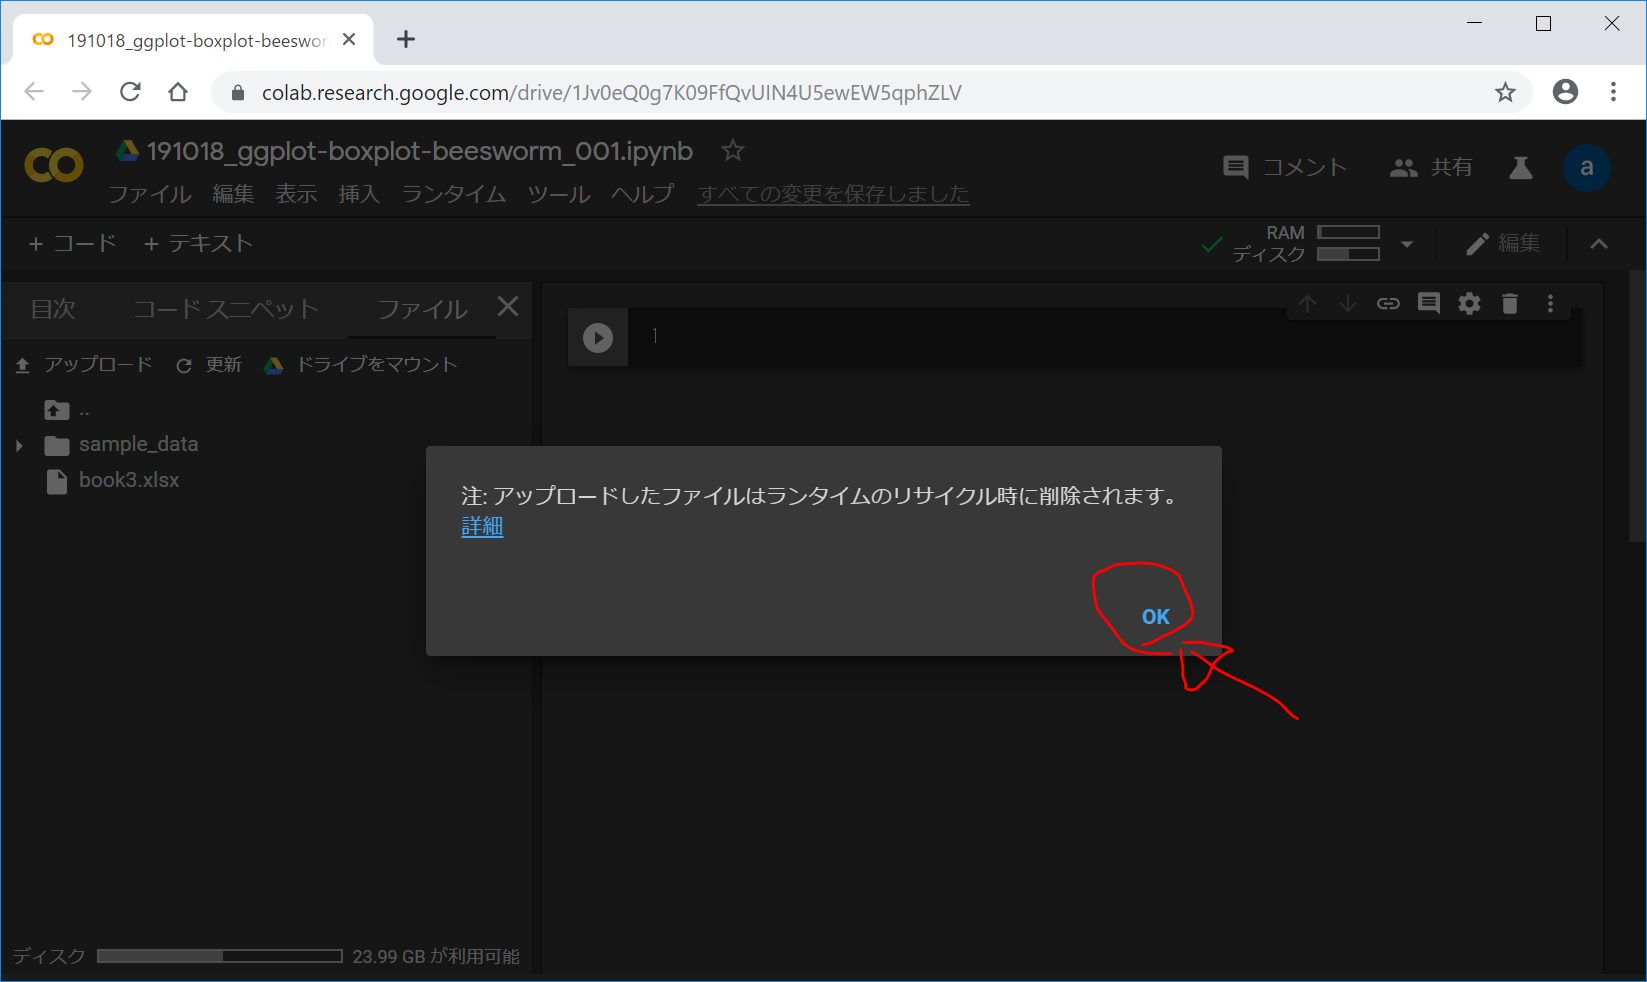This screenshot has height=982, width=1647.
Task: Copy link to cell icon
Action: tap(1388, 304)
